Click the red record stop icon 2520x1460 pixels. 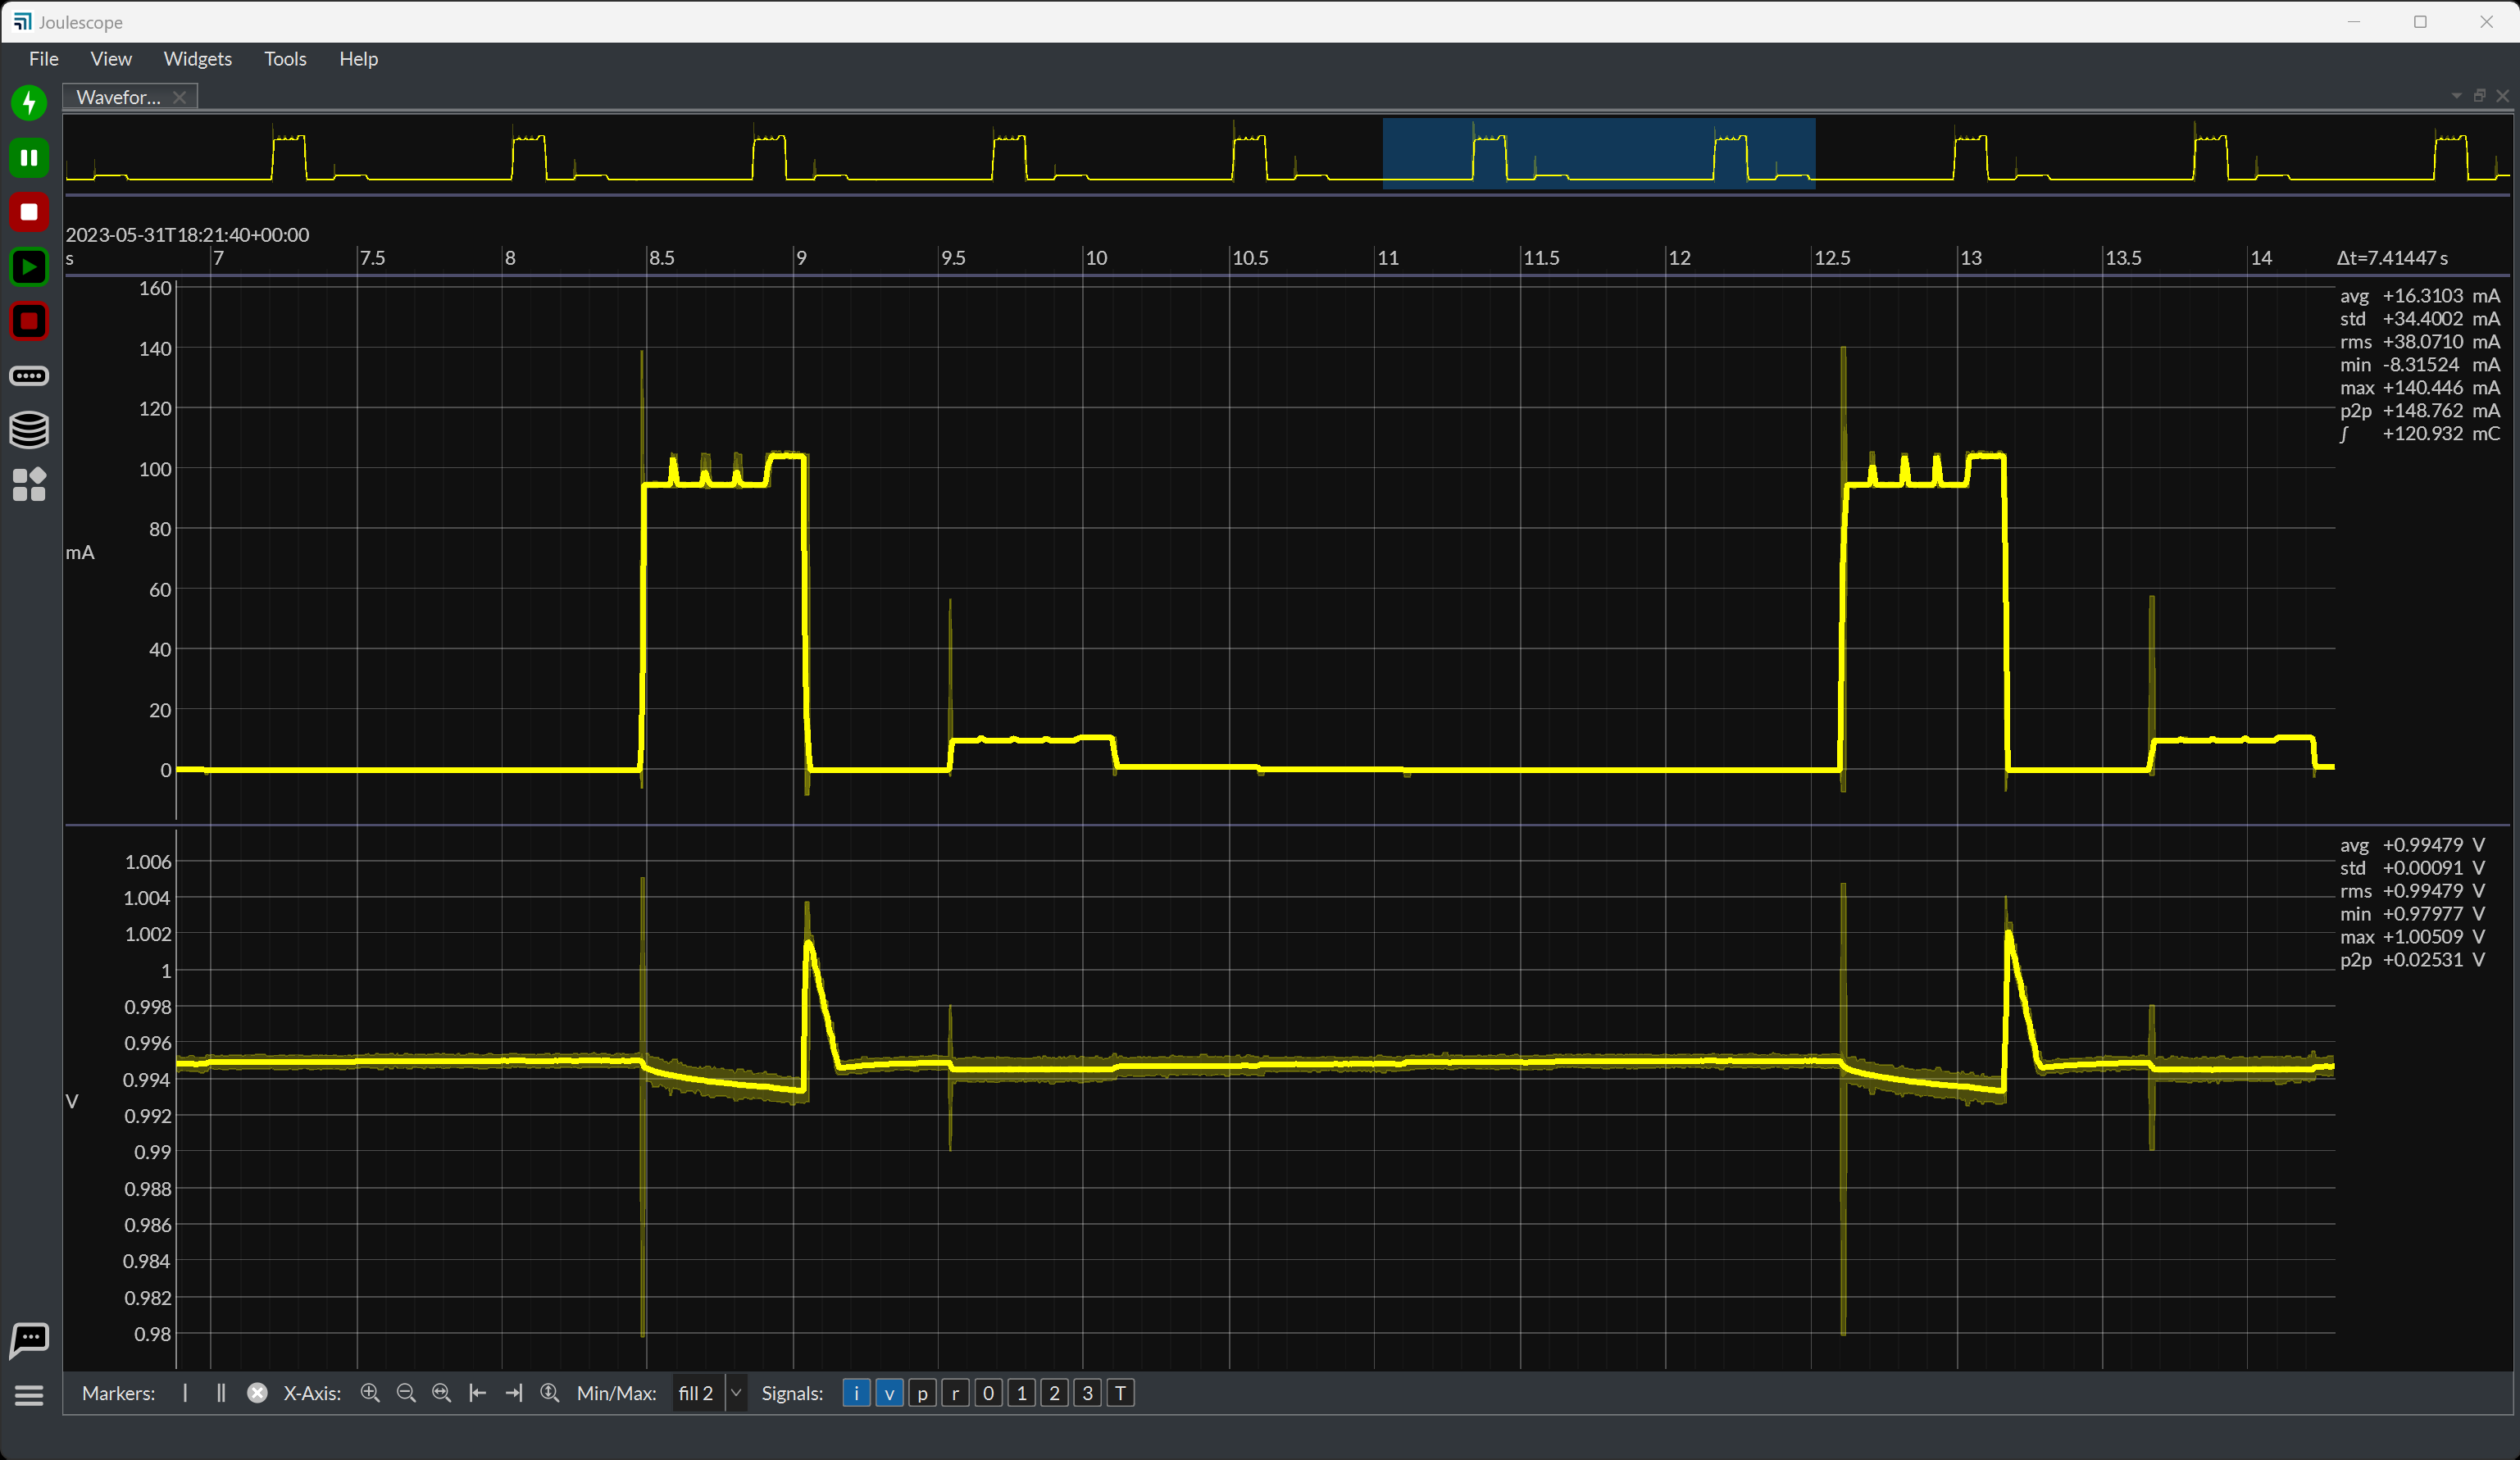click(29, 212)
